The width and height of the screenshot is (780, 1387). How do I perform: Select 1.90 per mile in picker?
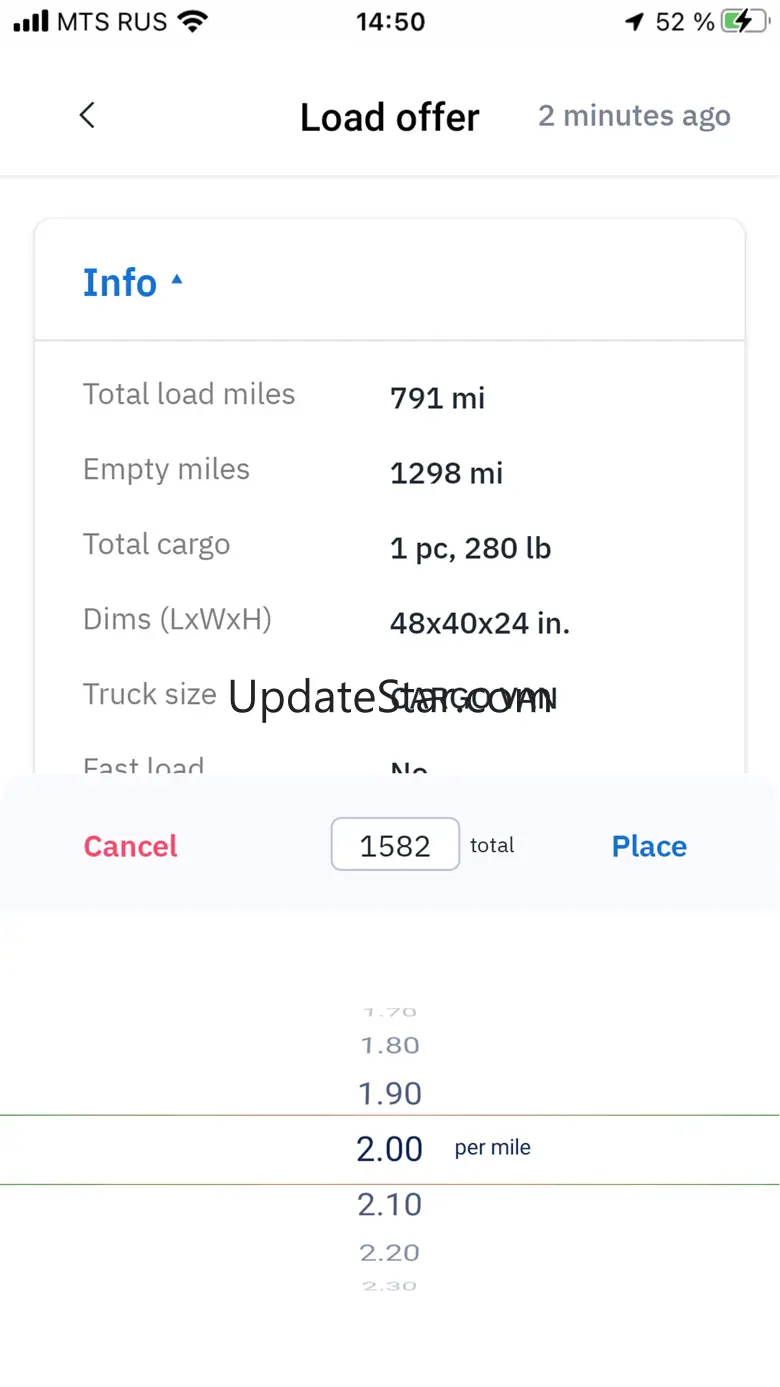[x=390, y=1093]
